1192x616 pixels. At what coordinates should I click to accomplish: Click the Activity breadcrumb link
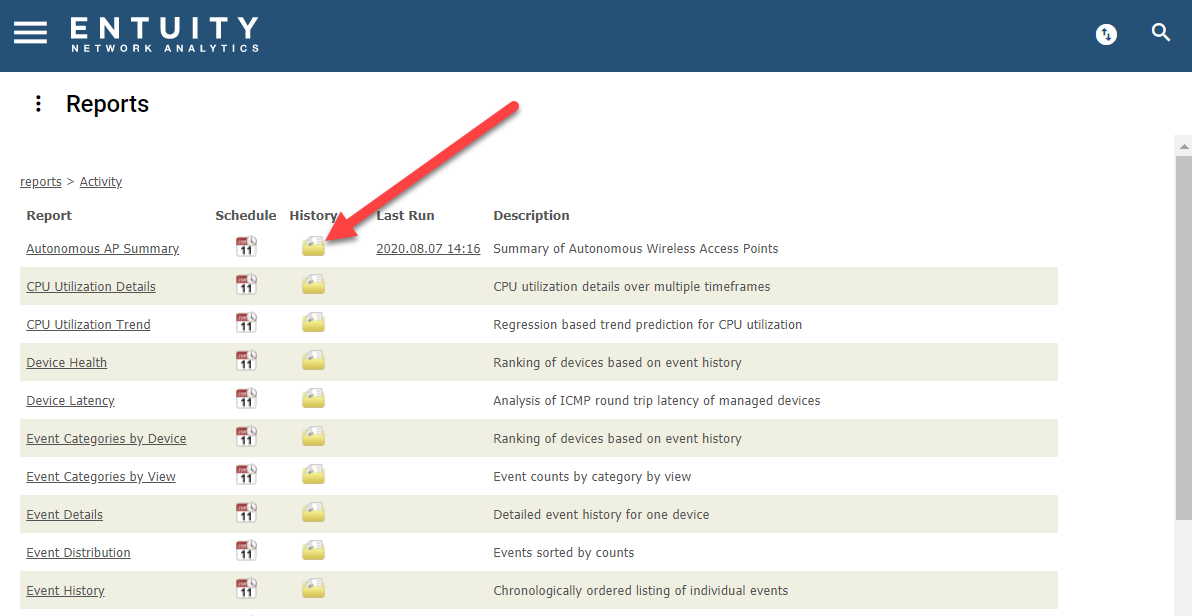pyautogui.click(x=100, y=182)
